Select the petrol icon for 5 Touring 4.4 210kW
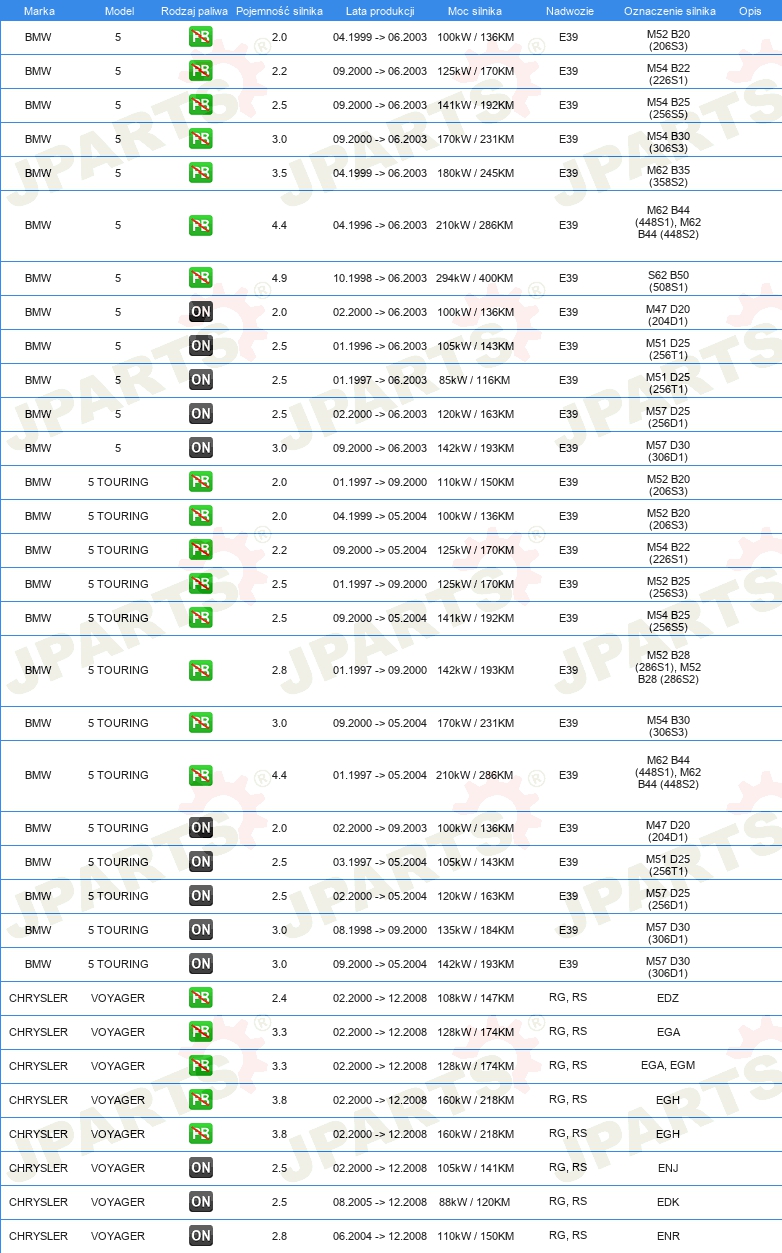782x1253 pixels. click(200, 775)
